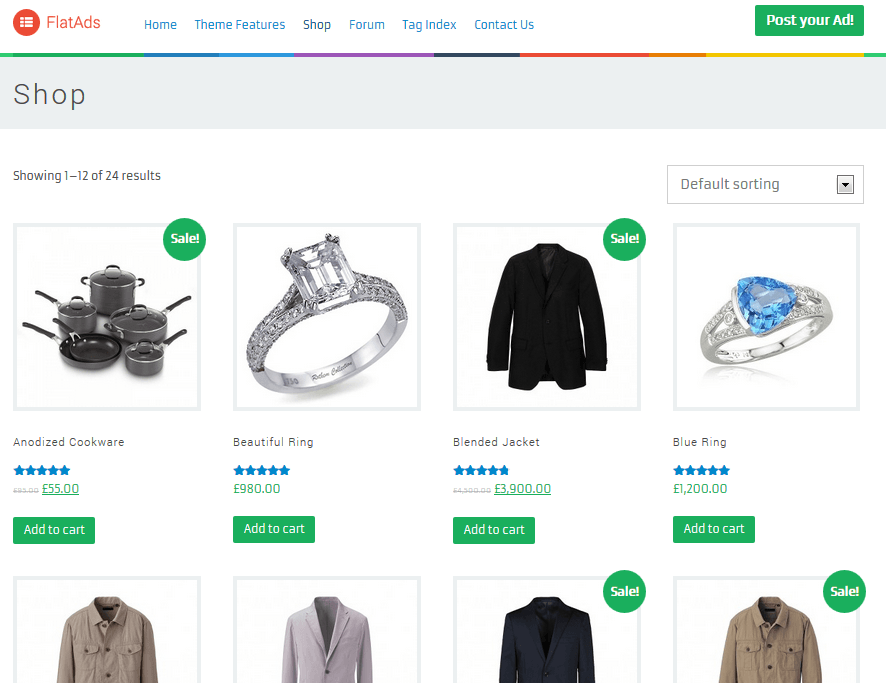The image size is (886, 683).
Task: Go to the Home menu item
Action: point(160,25)
